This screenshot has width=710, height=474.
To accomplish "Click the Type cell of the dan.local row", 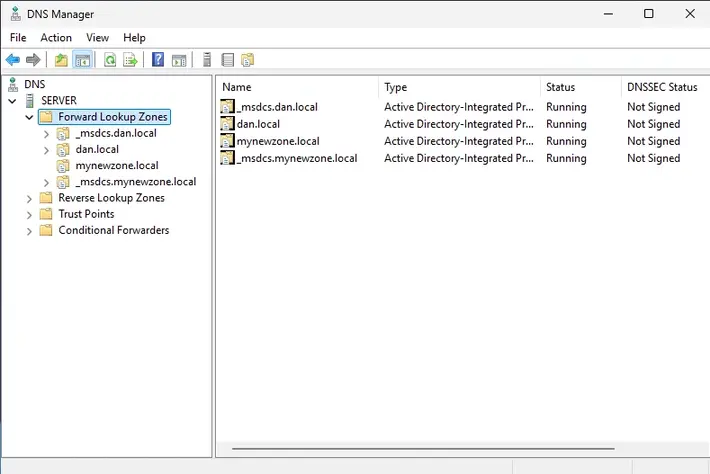I will pyautogui.click(x=459, y=124).
